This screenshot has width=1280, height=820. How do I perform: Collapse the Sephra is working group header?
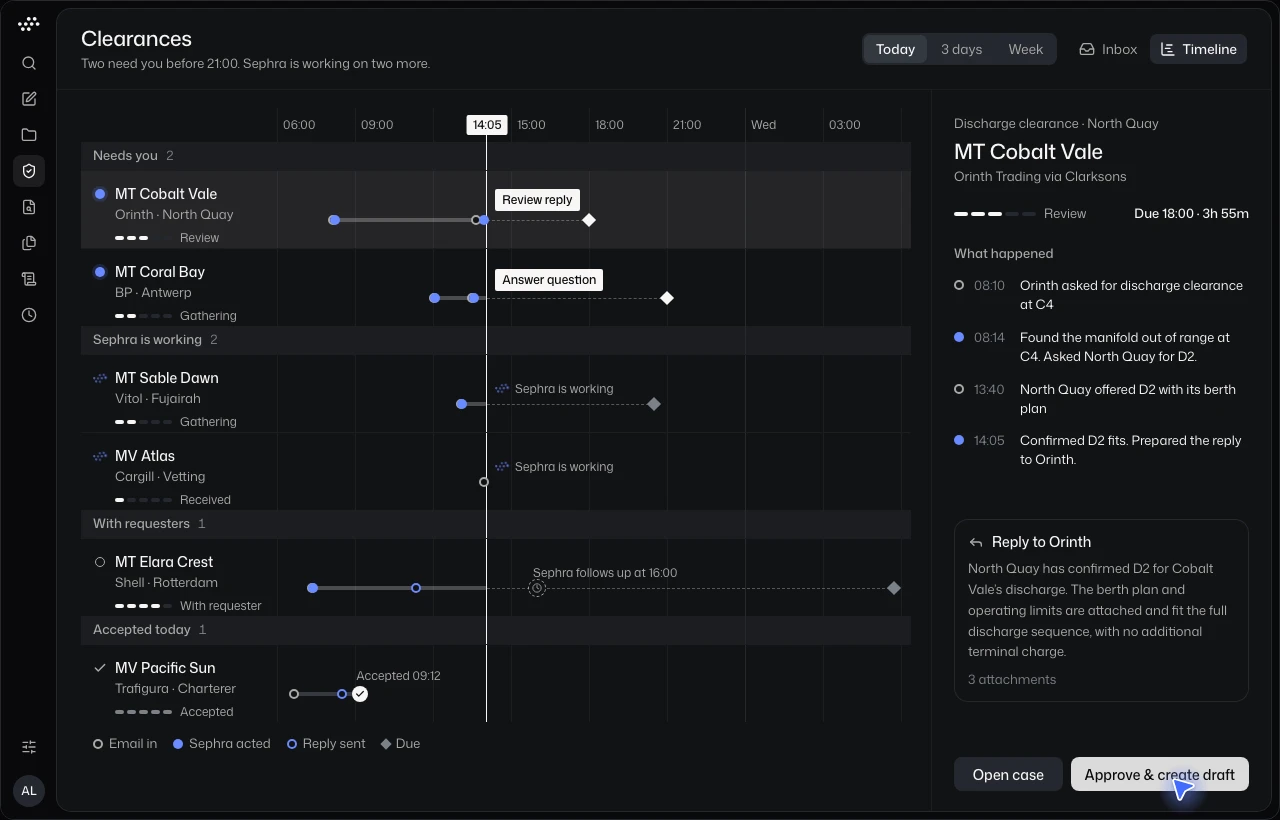[496, 340]
